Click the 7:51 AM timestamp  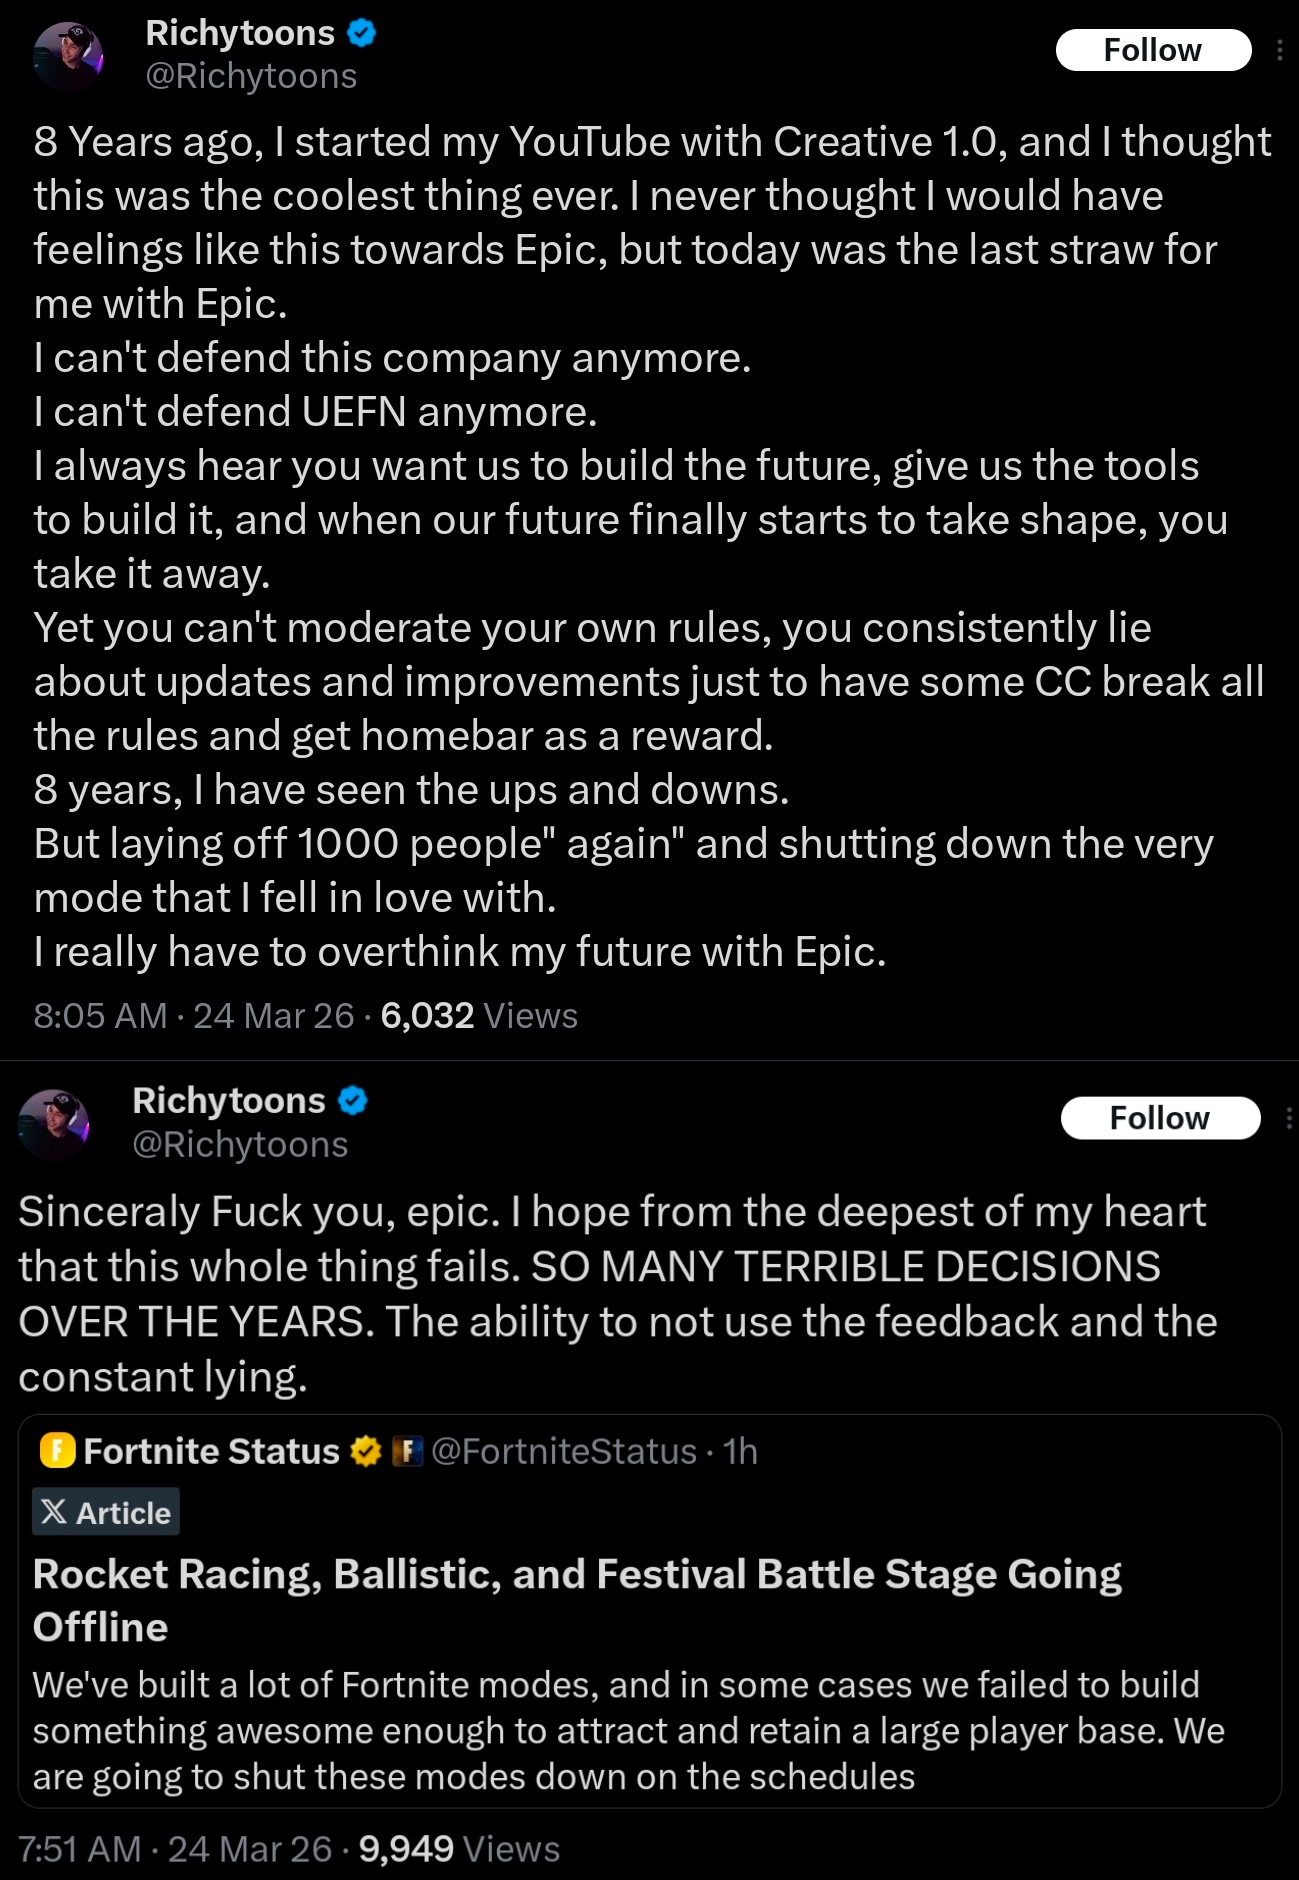(79, 1850)
